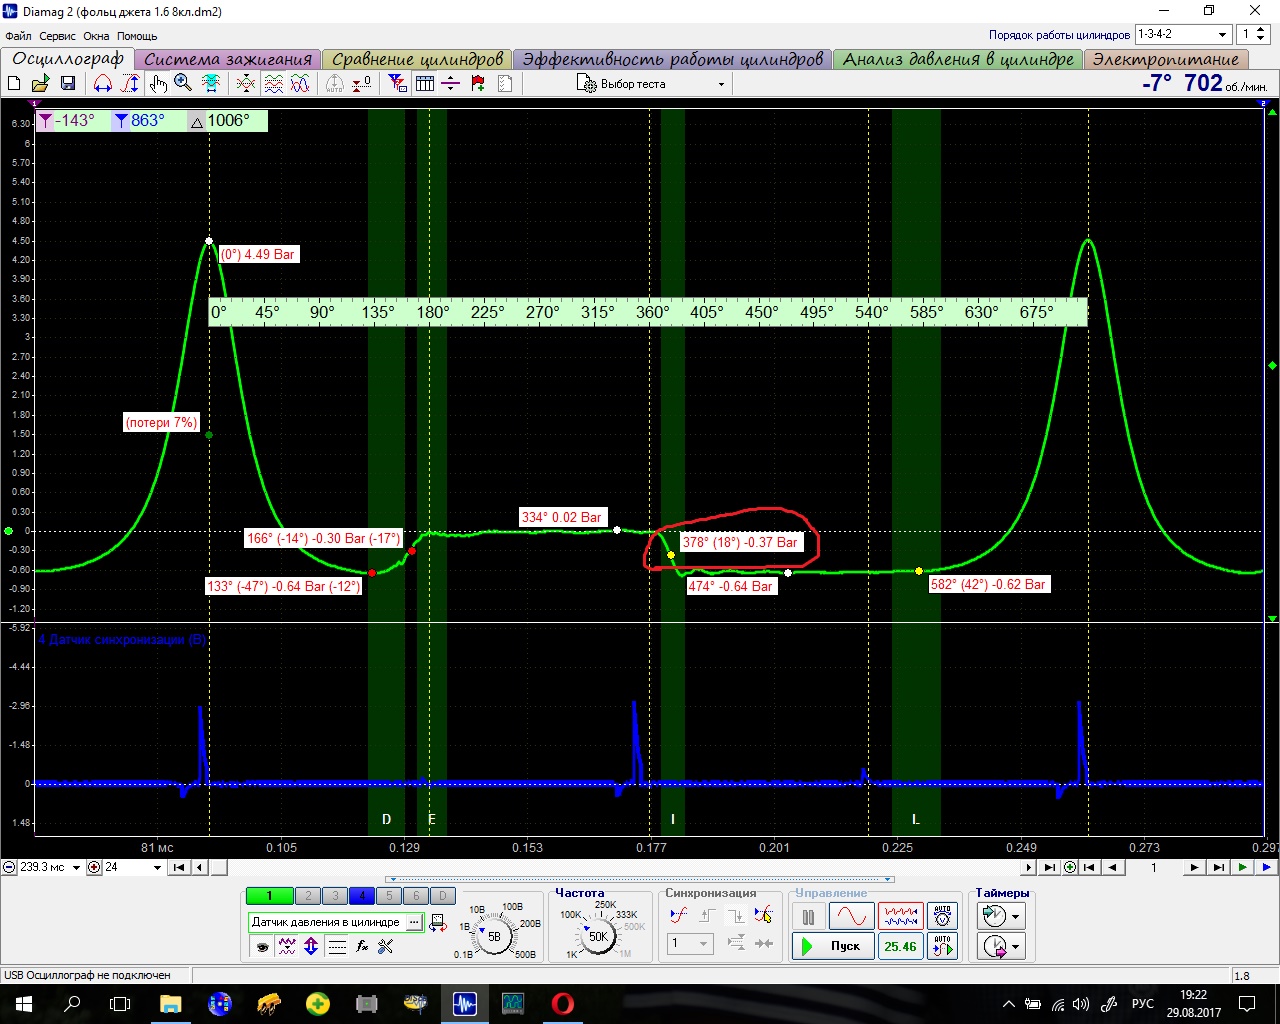Switch to Сравнение цилиндров tab

(417, 59)
